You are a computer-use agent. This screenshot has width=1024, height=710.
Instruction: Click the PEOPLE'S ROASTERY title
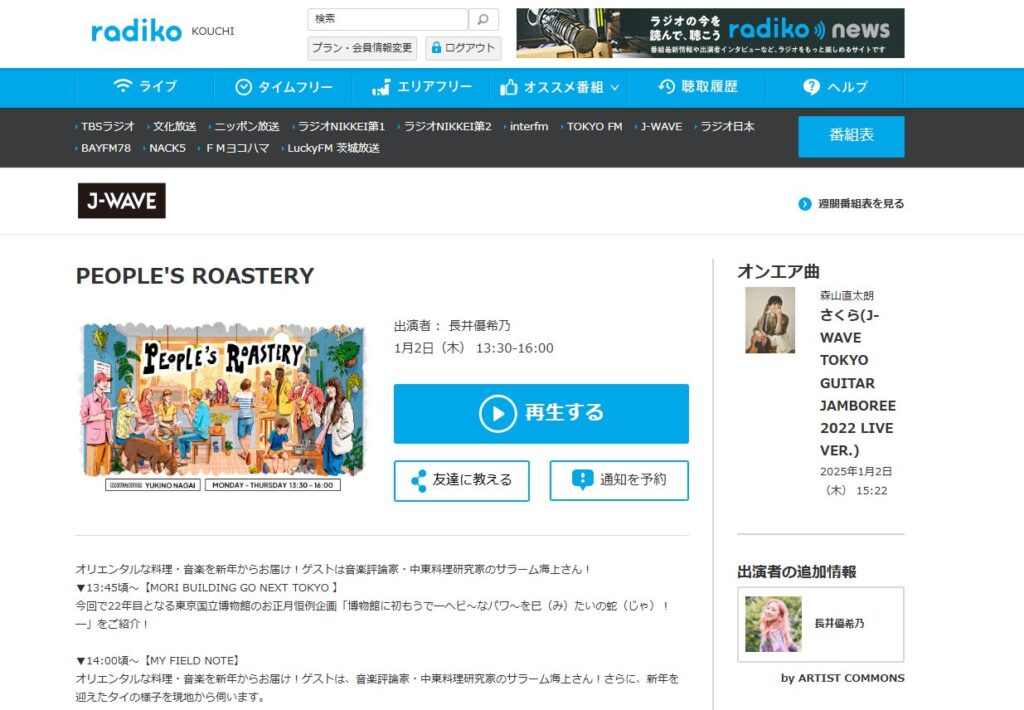coord(195,276)
